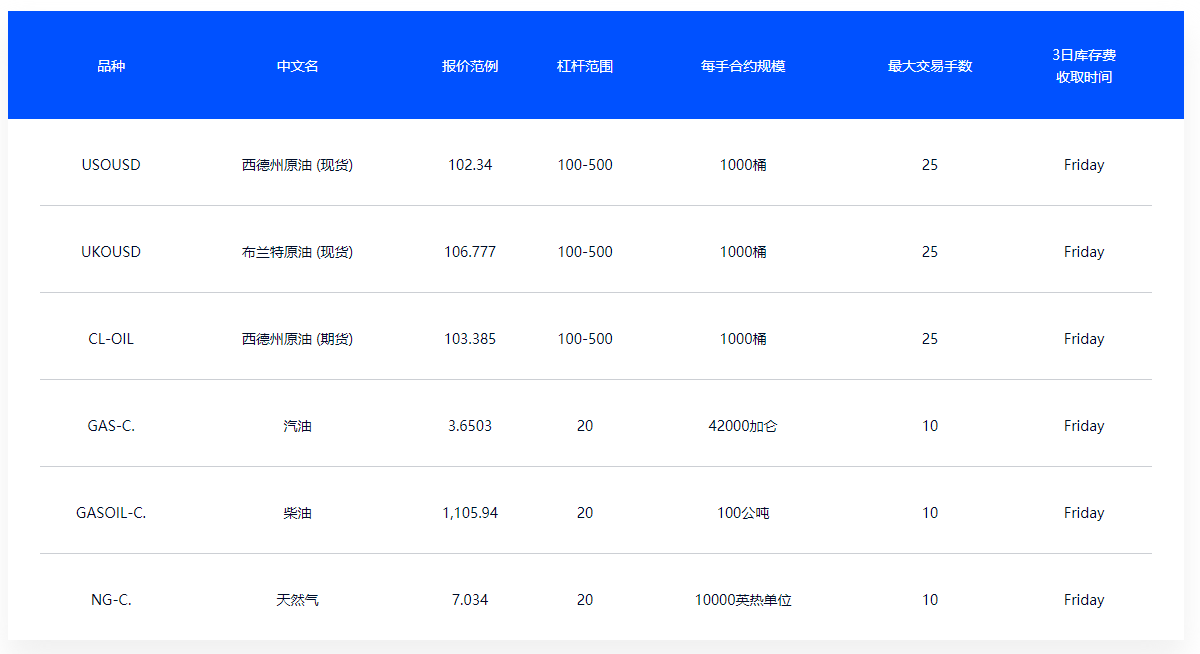Click 西德州原油 (现货) name cell
Screen dimensions: 1200x654
point(298,165)
